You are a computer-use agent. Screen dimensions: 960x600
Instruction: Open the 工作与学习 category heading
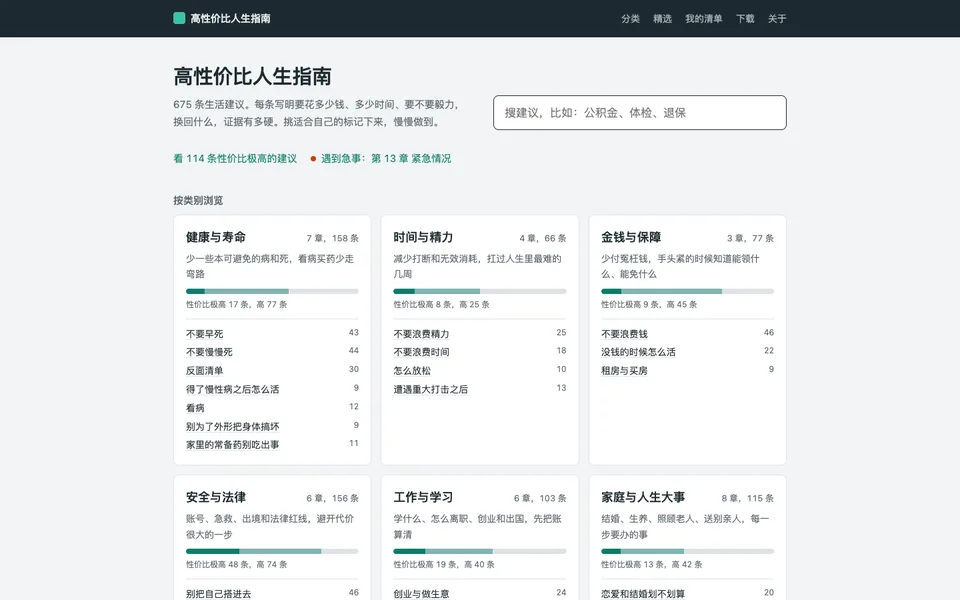[423, 497]
